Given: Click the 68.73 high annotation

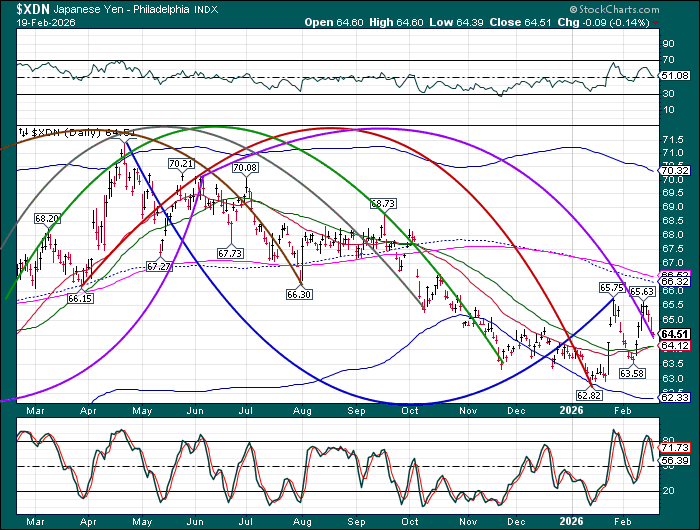Looking at the screenshot, I should click(x=383, y=203).
